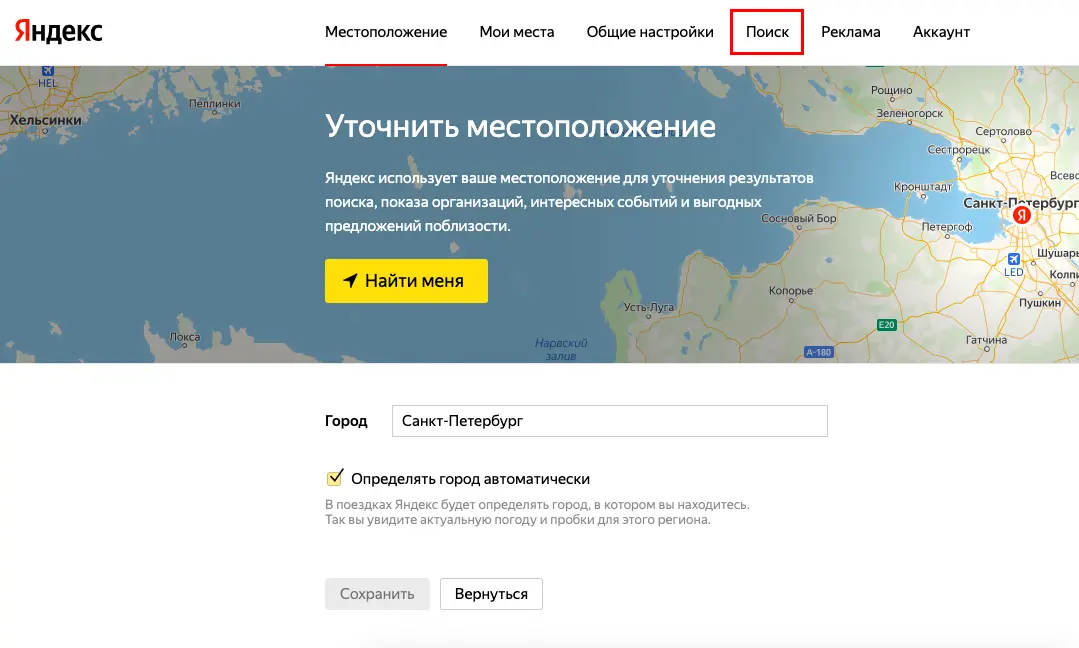This screenshot has width=1079, height=648.
Task: Click the Кронштадт label on the map
Action: [x=923, y=186]
